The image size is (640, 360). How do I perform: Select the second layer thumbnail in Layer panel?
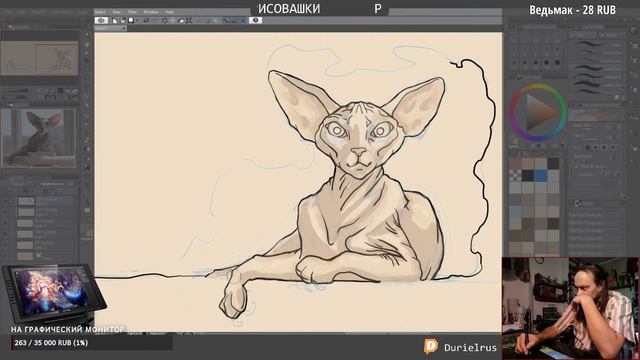click(26, 212)
